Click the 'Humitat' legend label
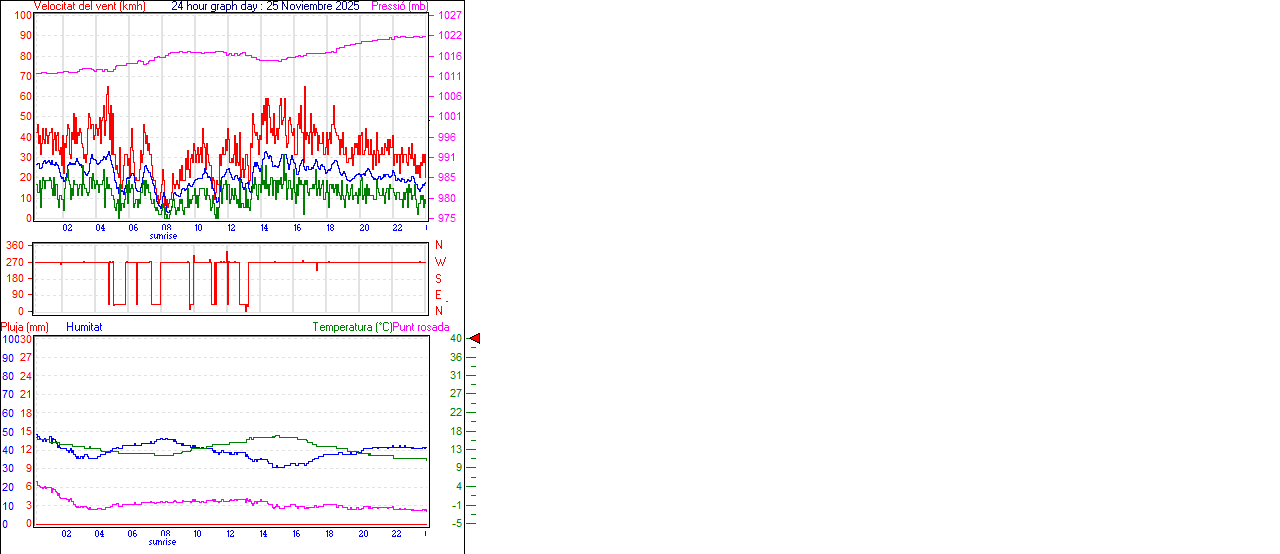Viewport: 1280px width, 554px height. tap(84, 327)
